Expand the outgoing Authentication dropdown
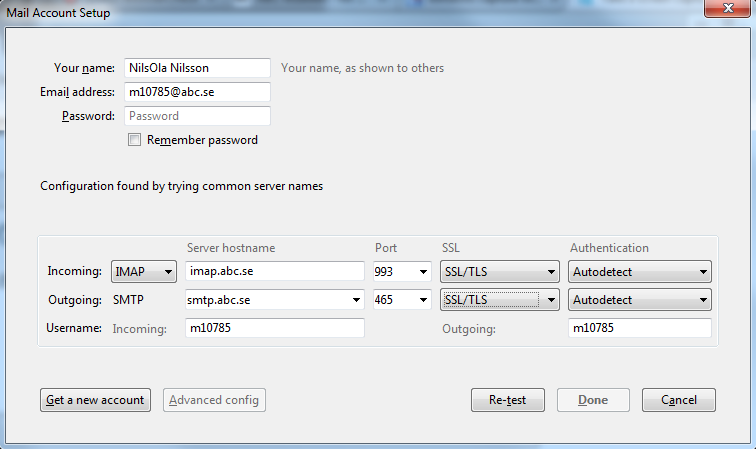 640,299
